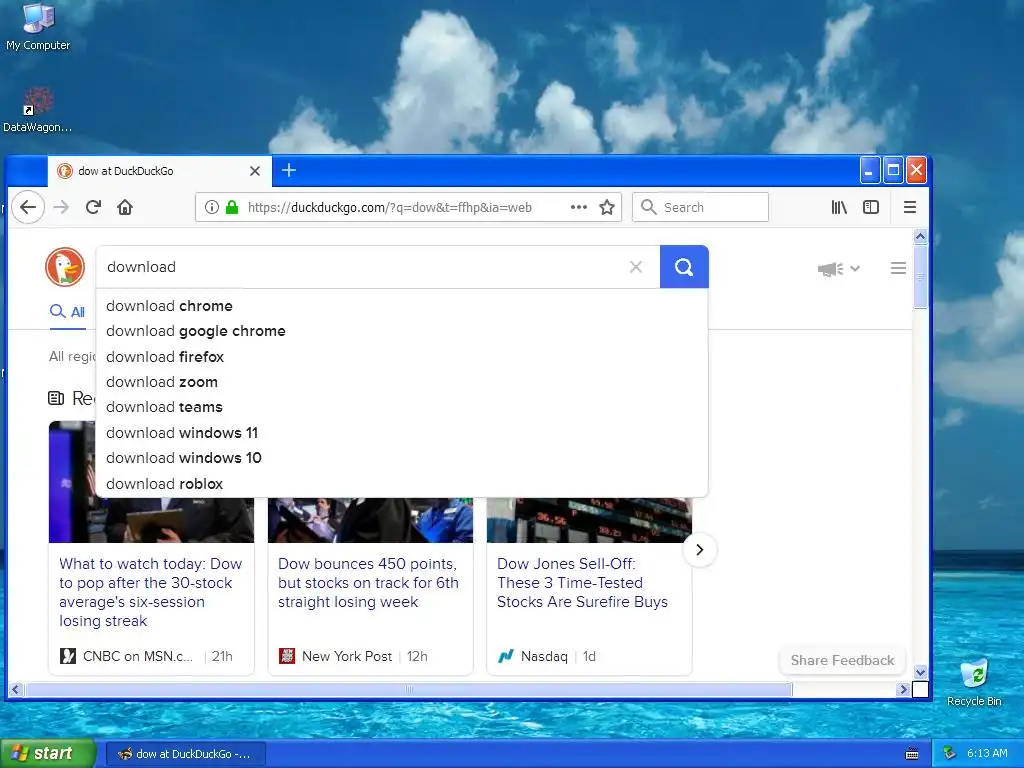Open page actions three-dot menu
The height and width of the screenshot is (768, 1024).
click(579, 207)
